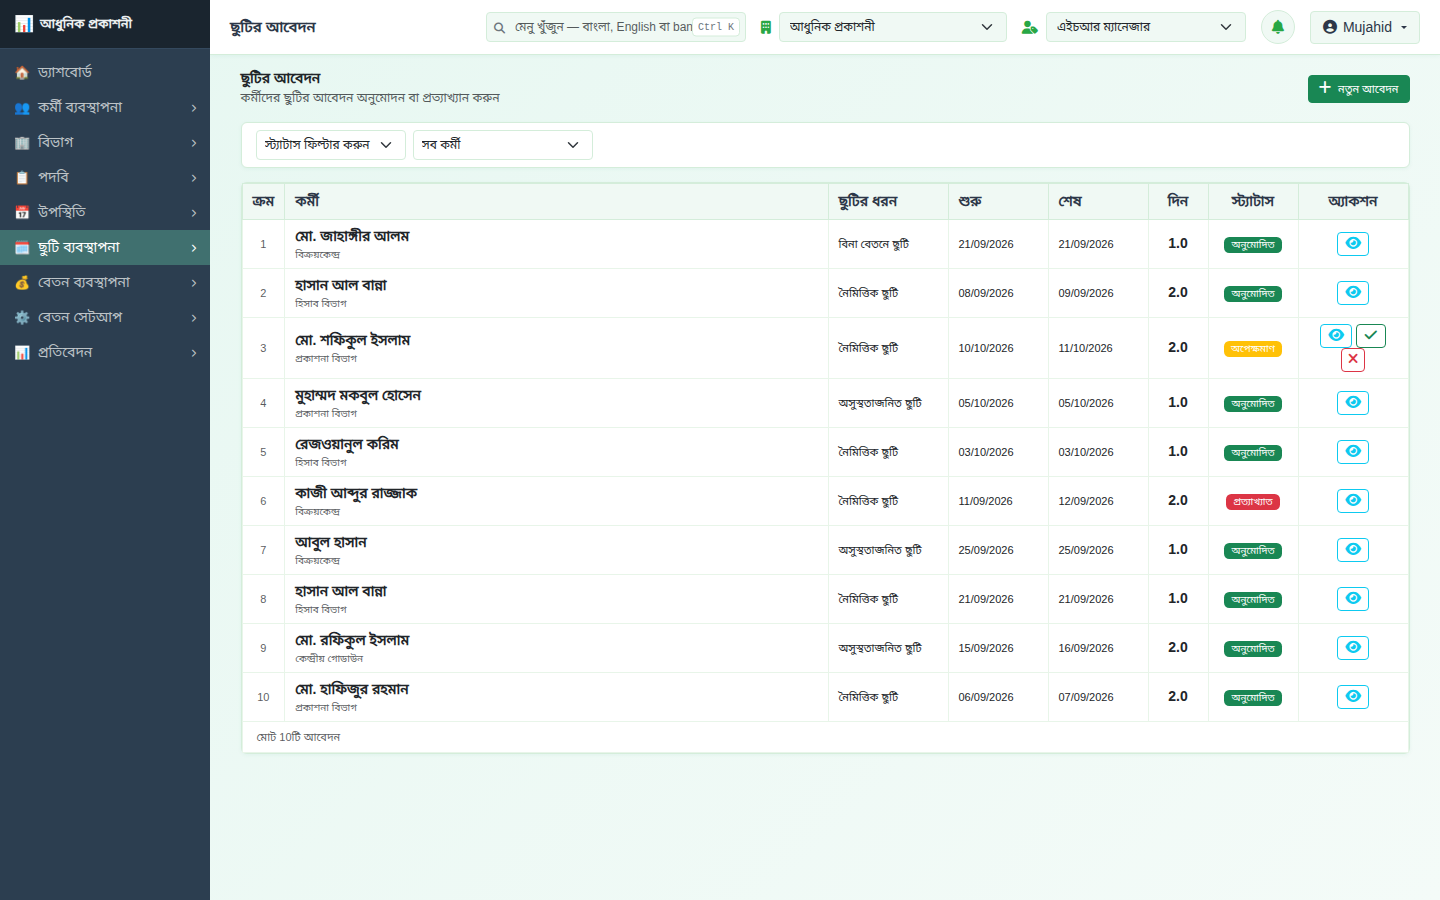This screenshot has width=1440, height=900.
Task: Open the আধুনিক প্রকাশনী company selector
Action: pos(893,27)
